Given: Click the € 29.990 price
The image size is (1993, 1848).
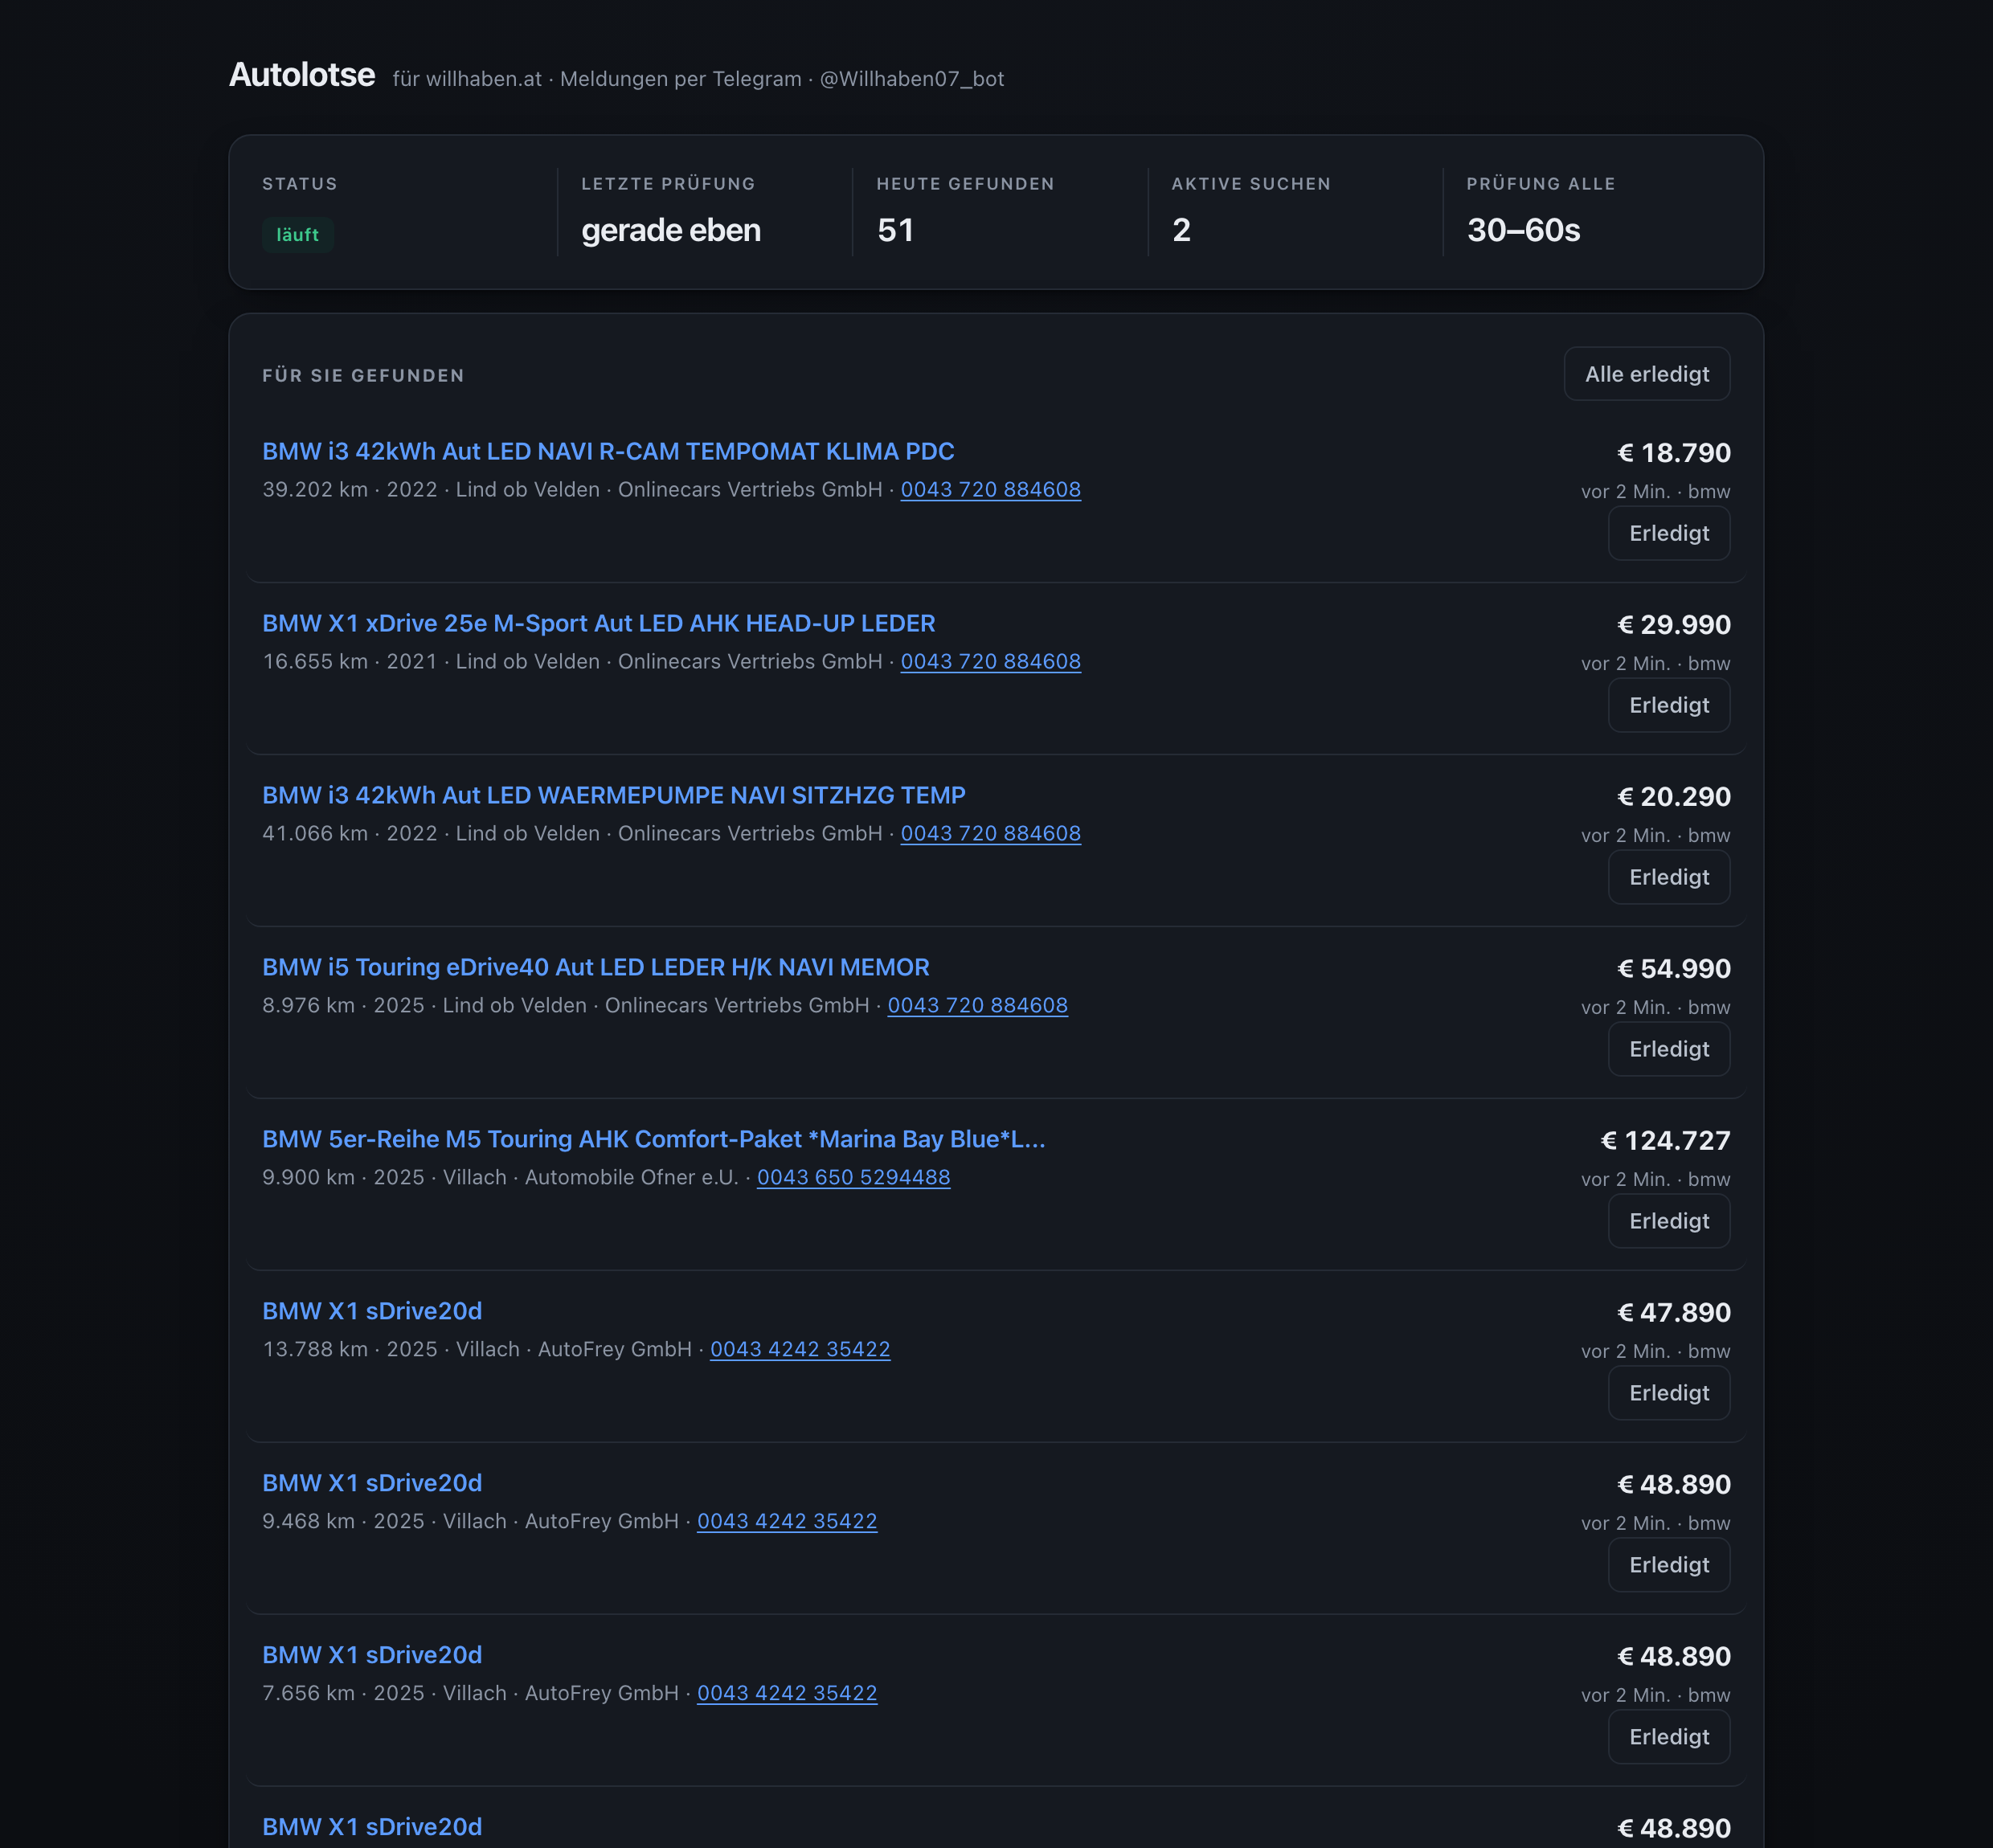Looking at the screenshot, I should click(1673, 625).
